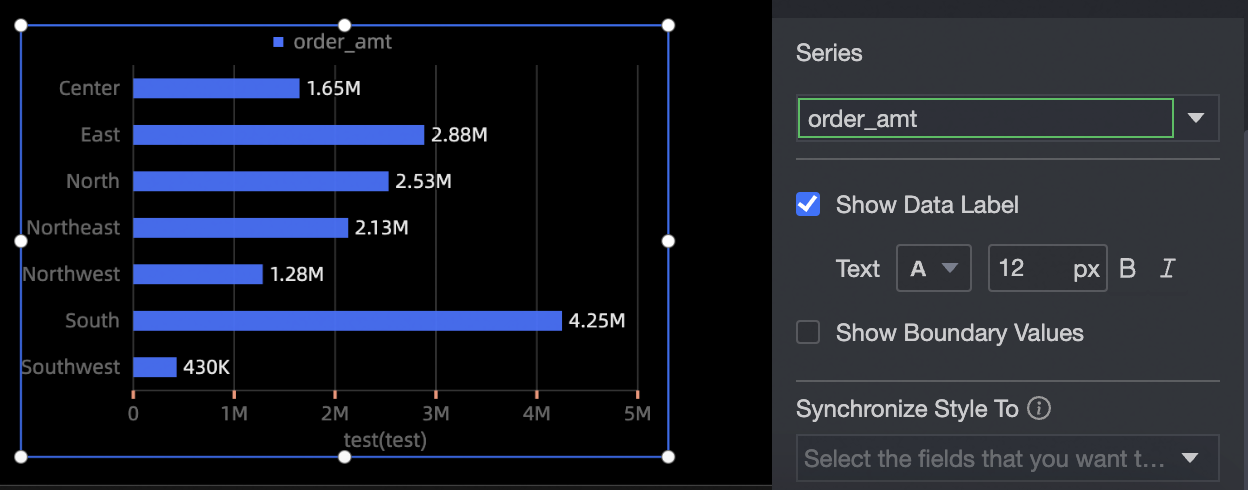Click the order_amt legend label

[342, 42]
